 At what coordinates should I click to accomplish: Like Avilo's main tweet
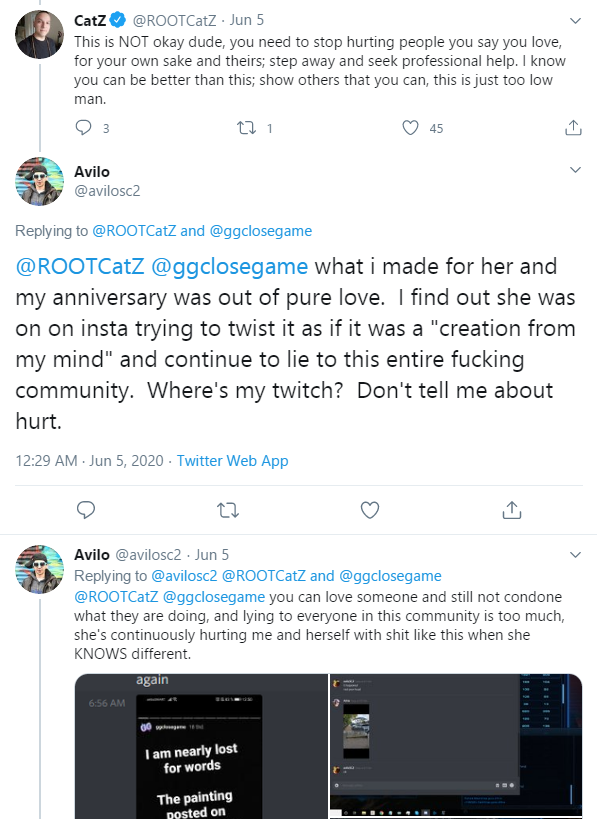(370, 510)
